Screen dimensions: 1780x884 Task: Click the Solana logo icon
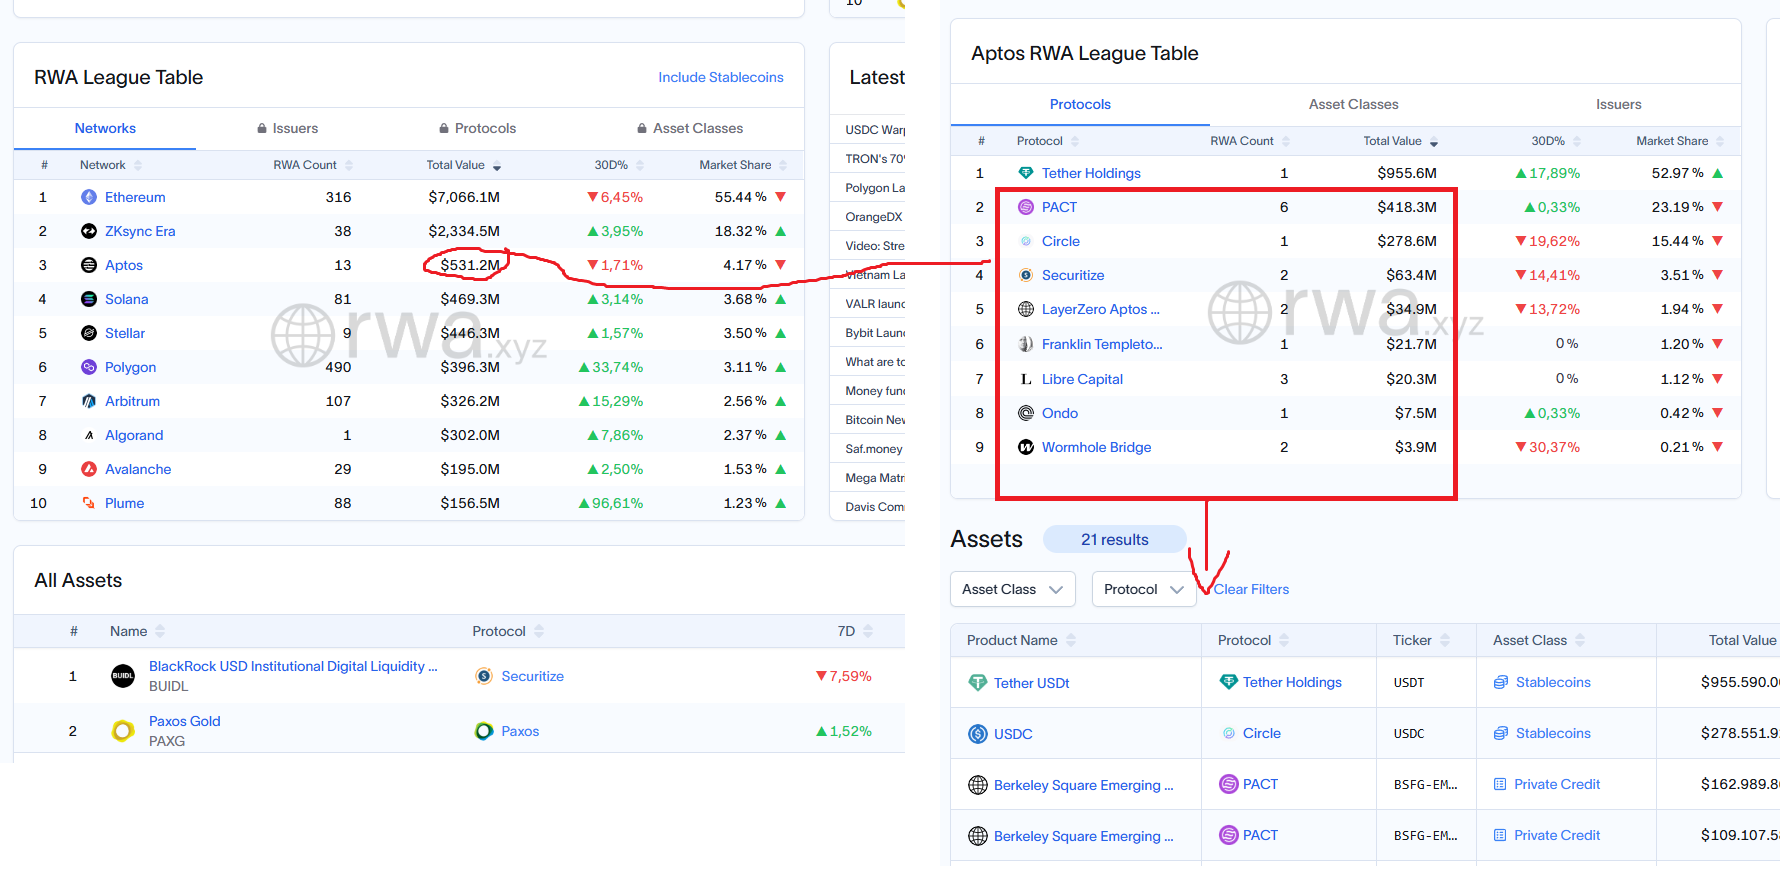89,299
